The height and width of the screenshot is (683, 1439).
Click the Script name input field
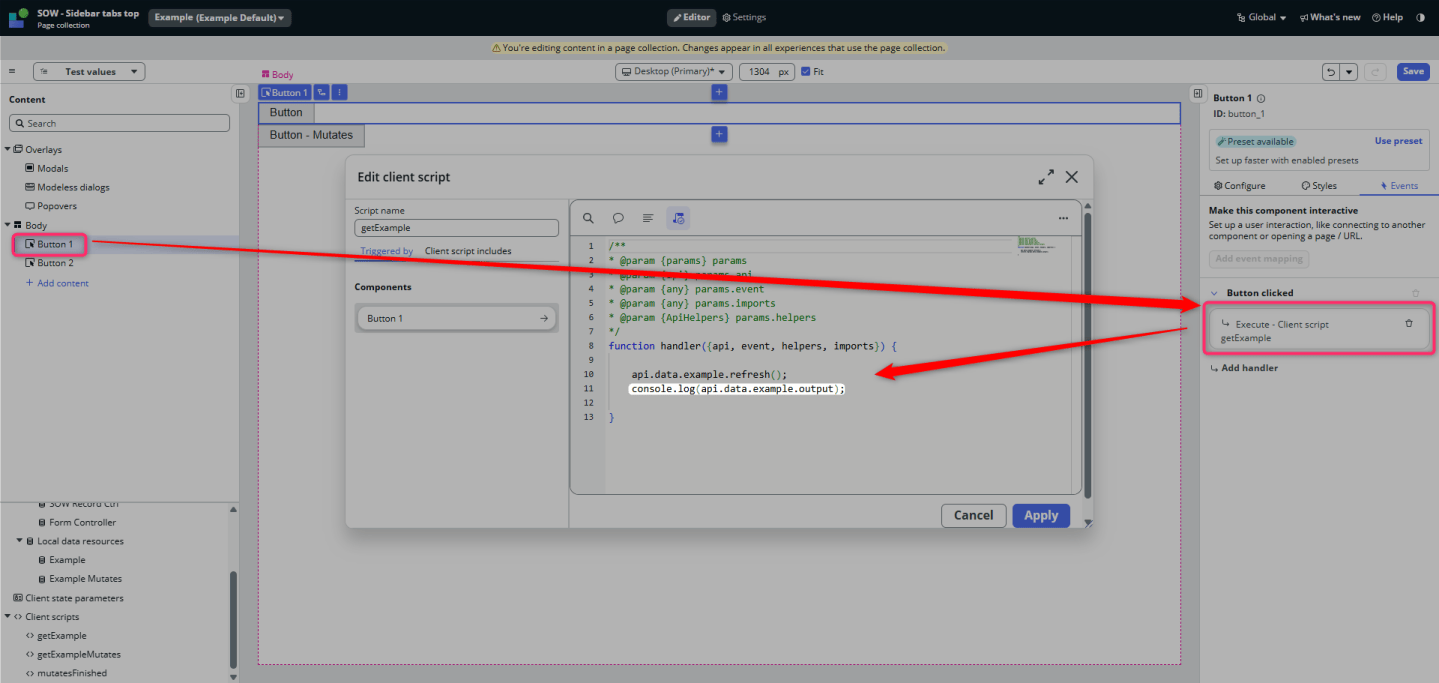(456, 228)
